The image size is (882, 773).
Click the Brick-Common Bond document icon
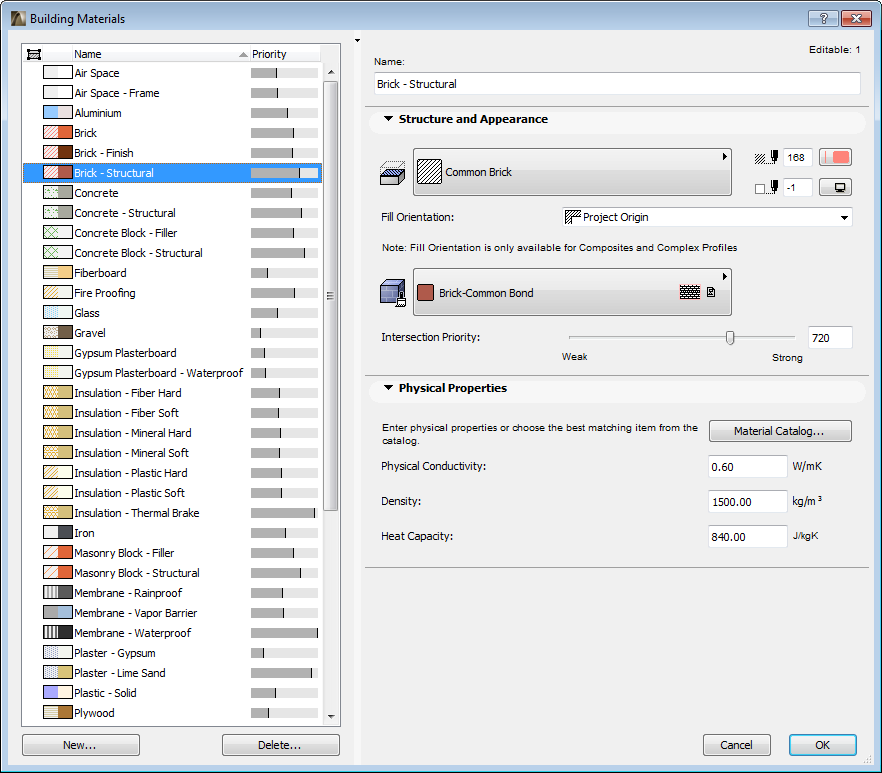tap(711, 292)
